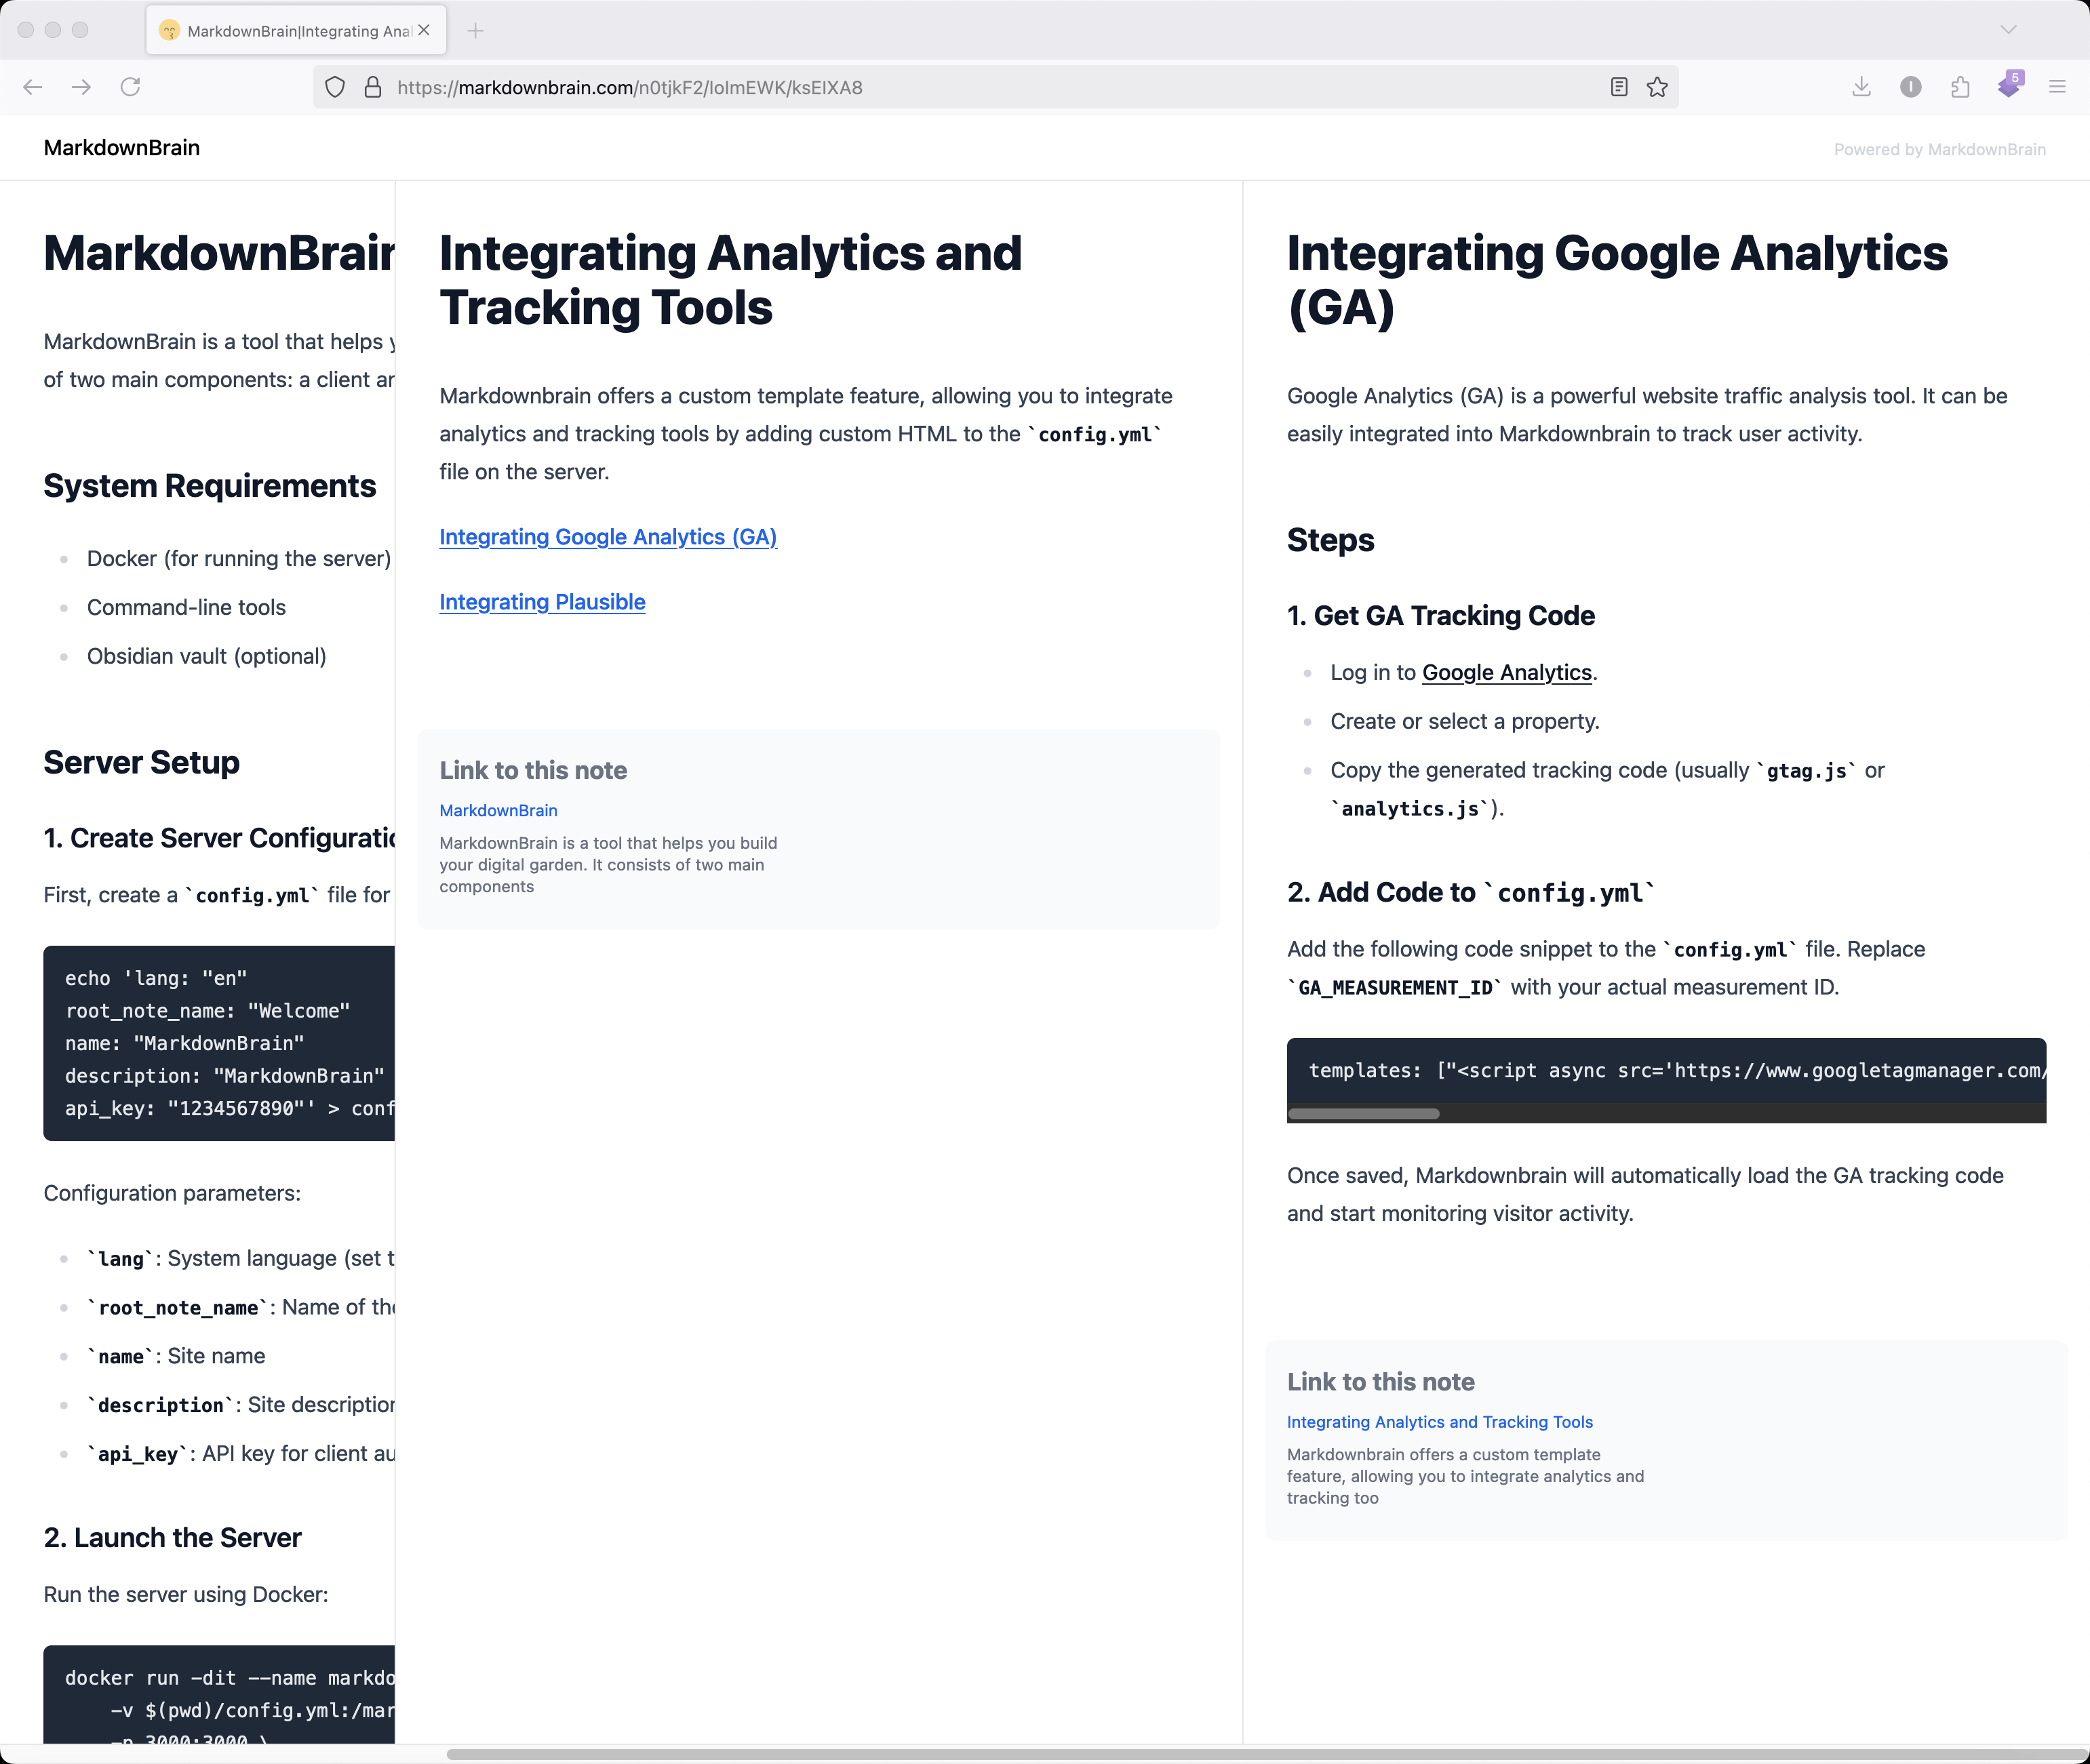Click the Run the server using Docker: text

(186, 1594)
